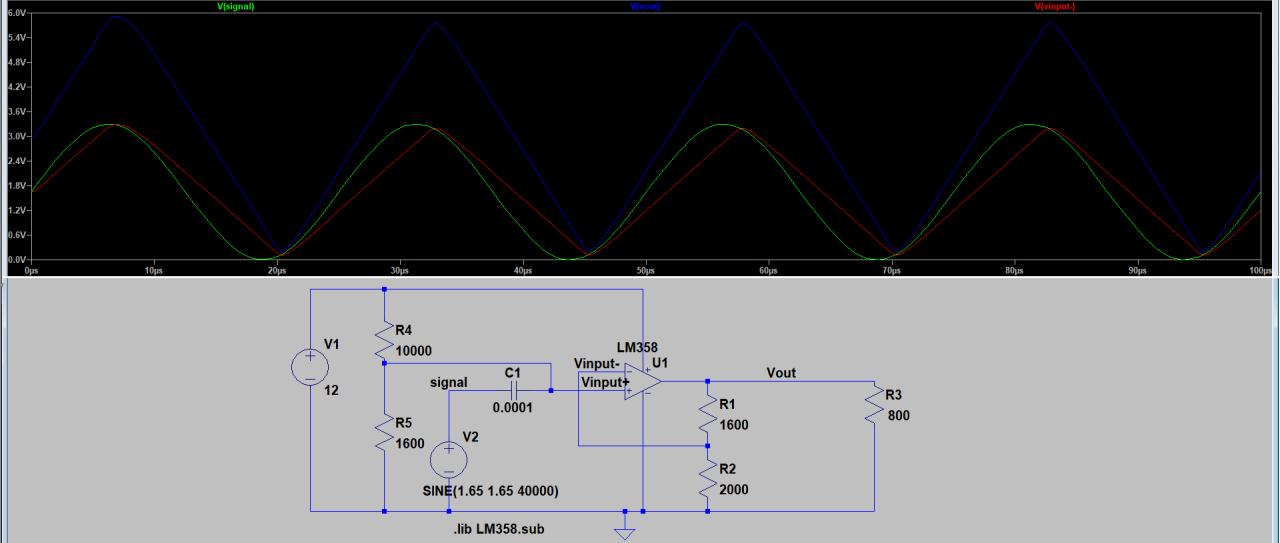Click the '0µs' time axis label
1280x543 pixels.
31,271
